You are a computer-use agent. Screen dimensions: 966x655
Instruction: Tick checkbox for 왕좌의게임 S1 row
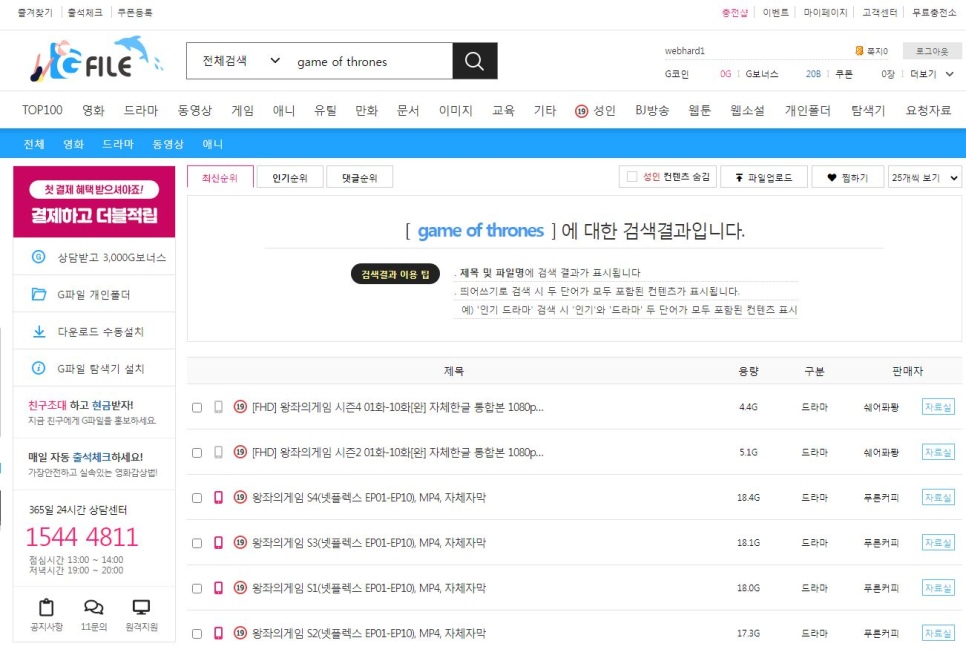tap(197, 588)
